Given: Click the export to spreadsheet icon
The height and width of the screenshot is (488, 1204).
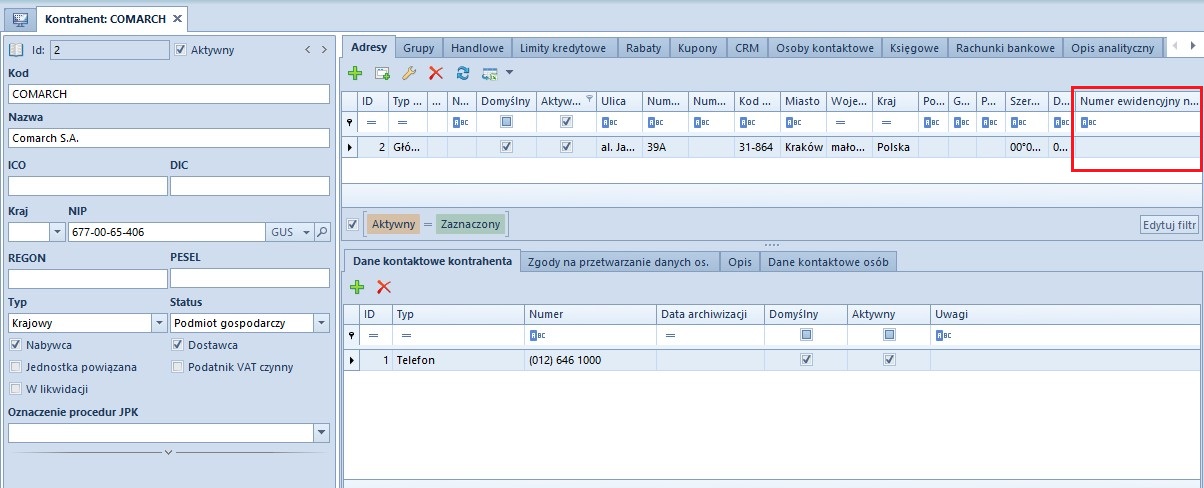Looking at the screenshot, I should [490, 73].
